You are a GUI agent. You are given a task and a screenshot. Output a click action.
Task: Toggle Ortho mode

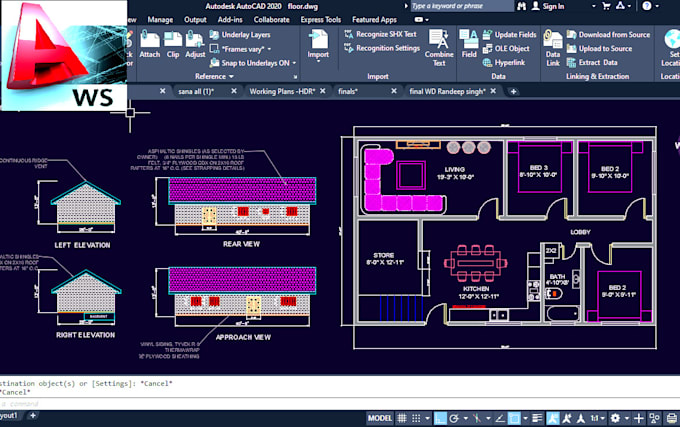pos(440,418)
